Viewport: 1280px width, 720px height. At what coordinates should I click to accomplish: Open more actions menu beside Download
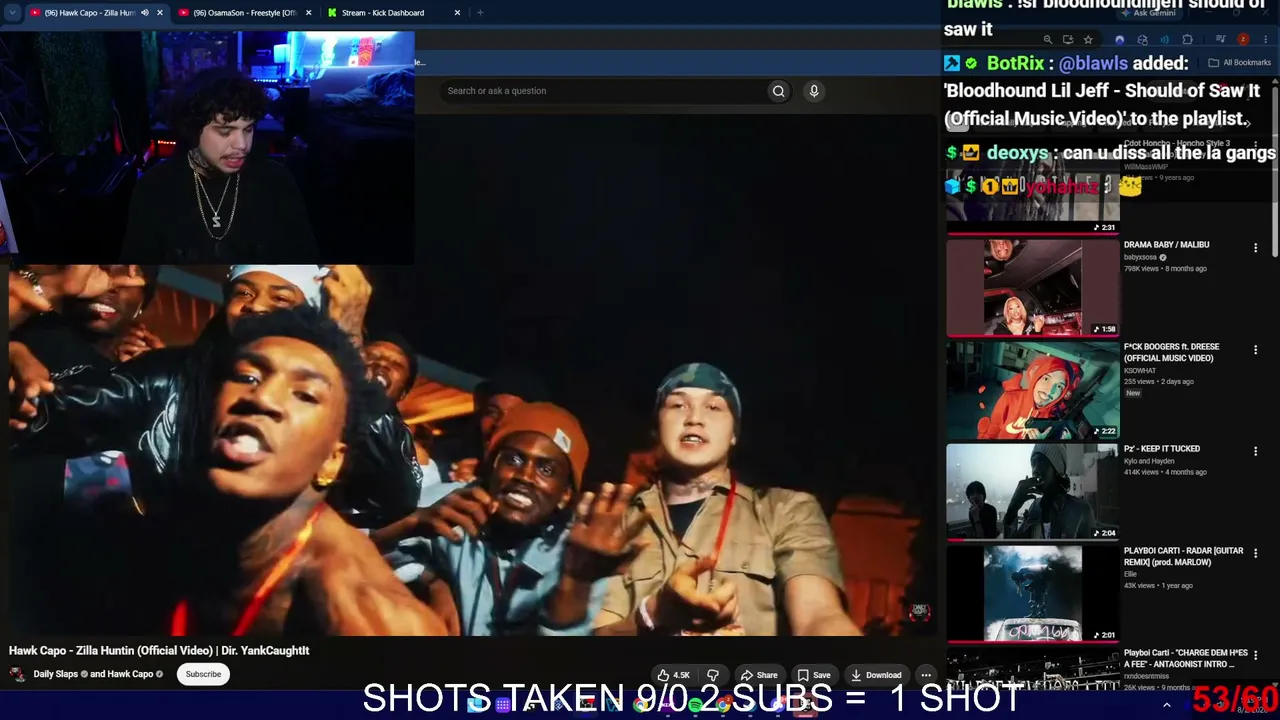(x=926, y=675)
